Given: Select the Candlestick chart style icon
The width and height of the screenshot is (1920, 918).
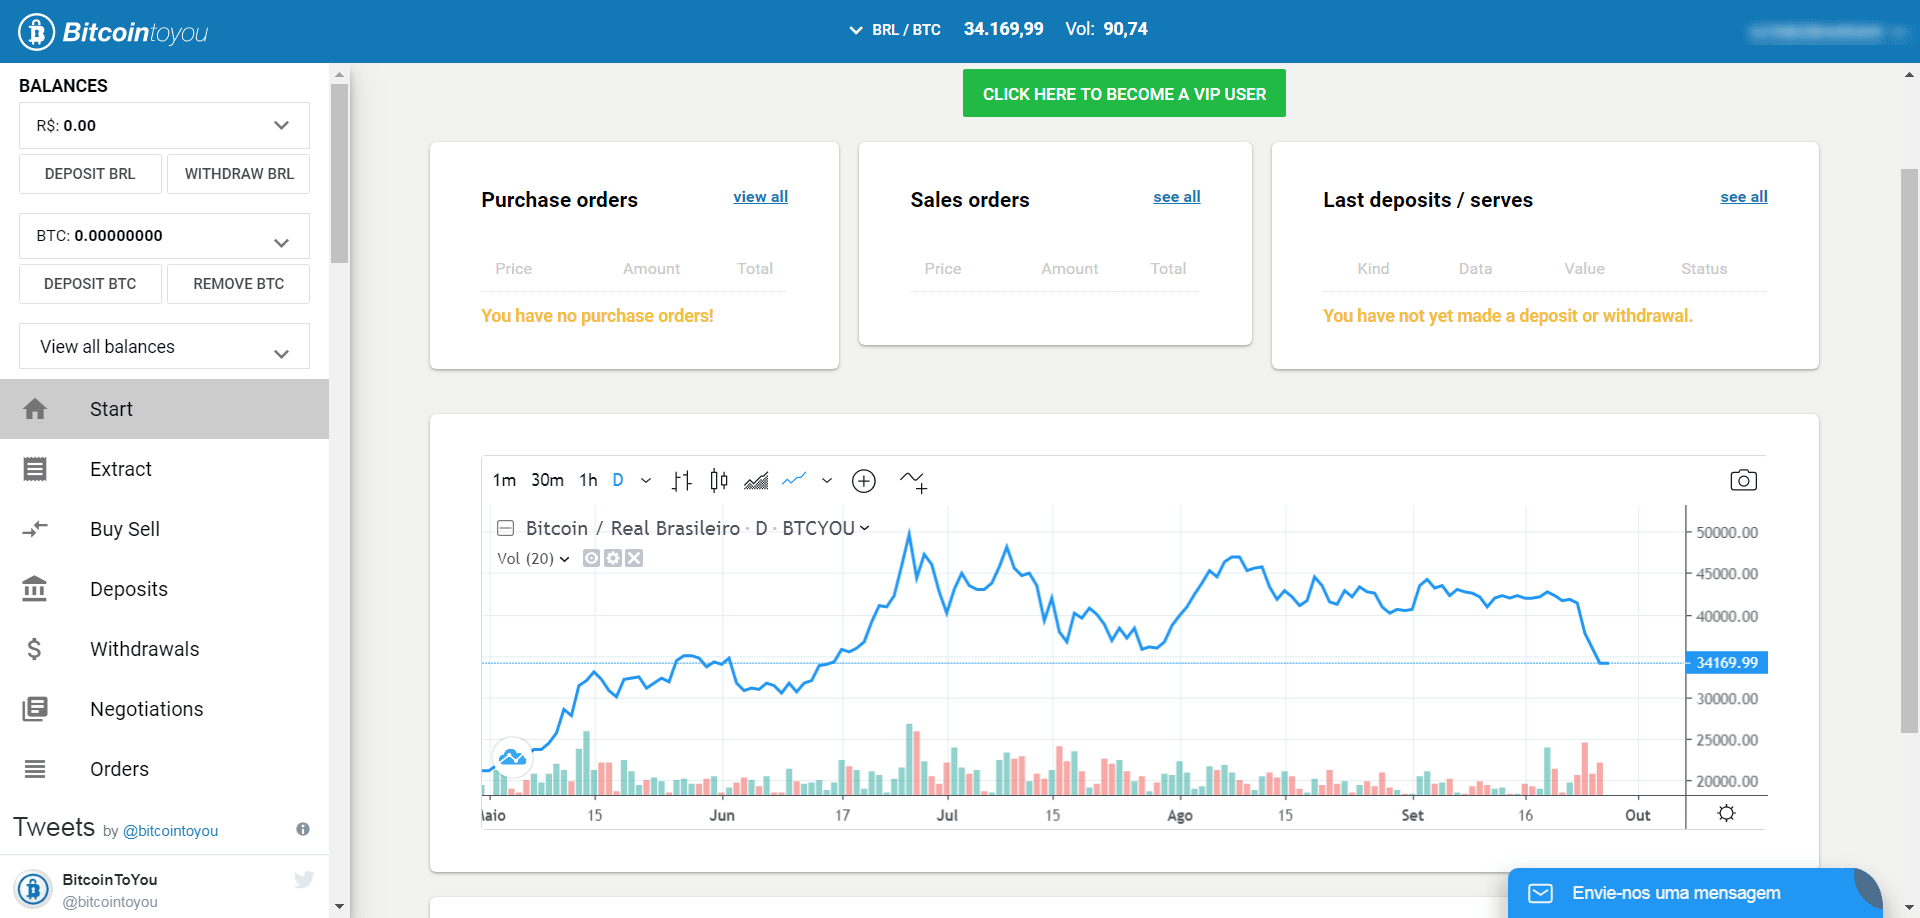Looking at the screenshot, I should tap(718, 481).
